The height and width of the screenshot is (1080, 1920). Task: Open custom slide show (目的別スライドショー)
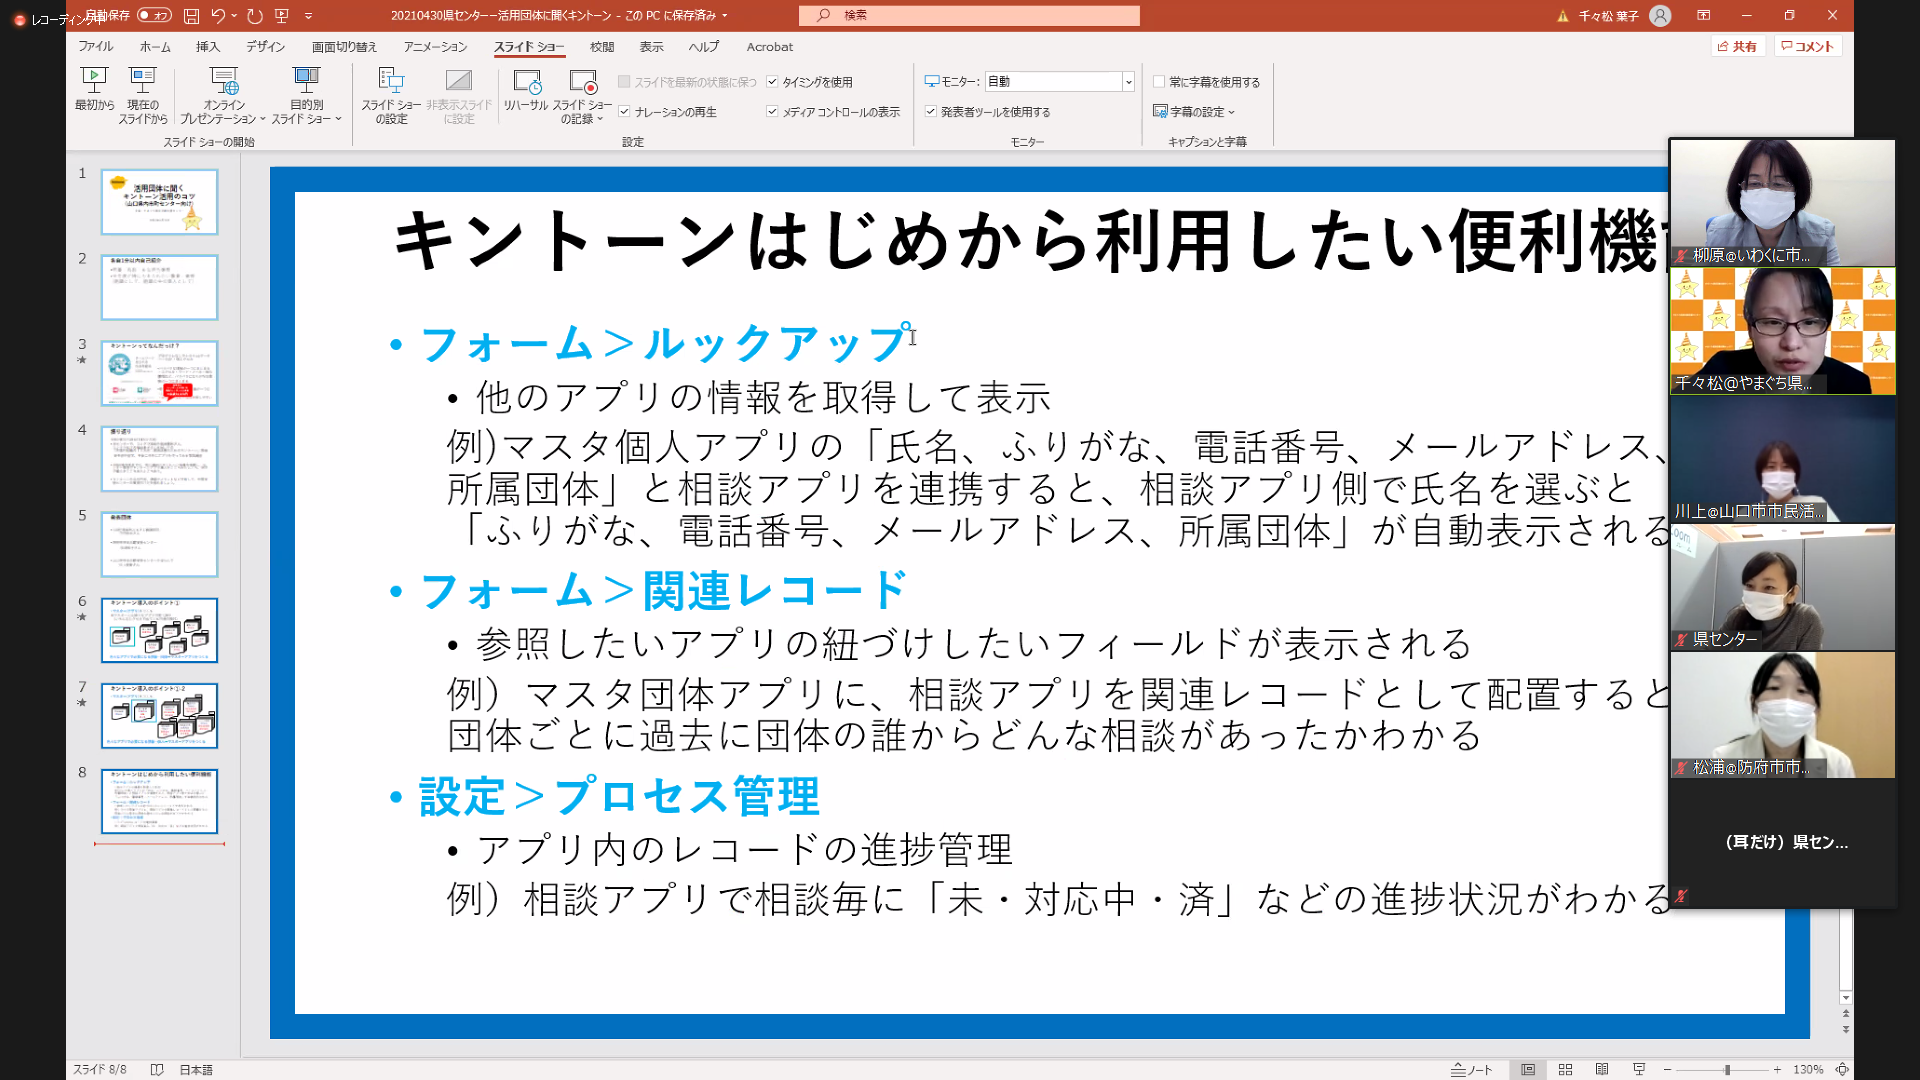pyautogui.click(x=307, y=96)
